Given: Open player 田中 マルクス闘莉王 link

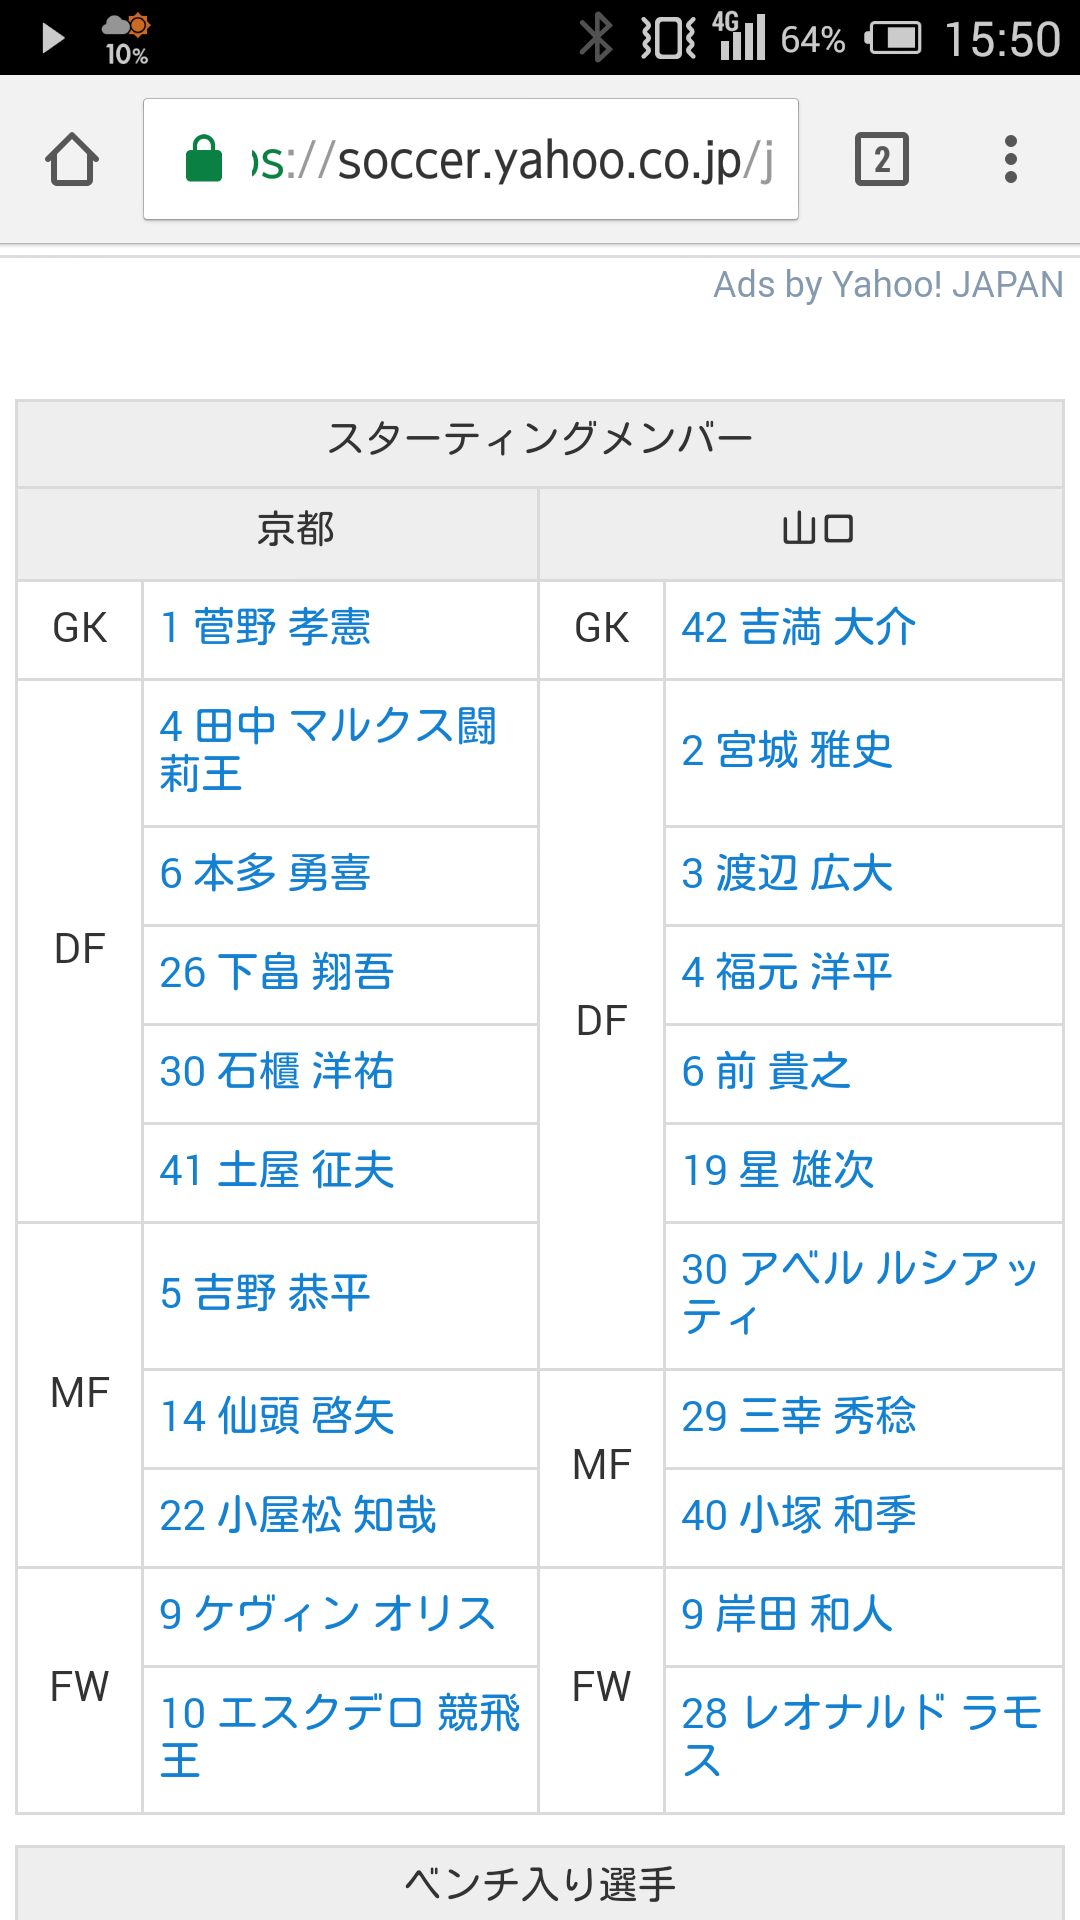Looking at the screenshot, I should pyautogui.click(x=327, y=750).
